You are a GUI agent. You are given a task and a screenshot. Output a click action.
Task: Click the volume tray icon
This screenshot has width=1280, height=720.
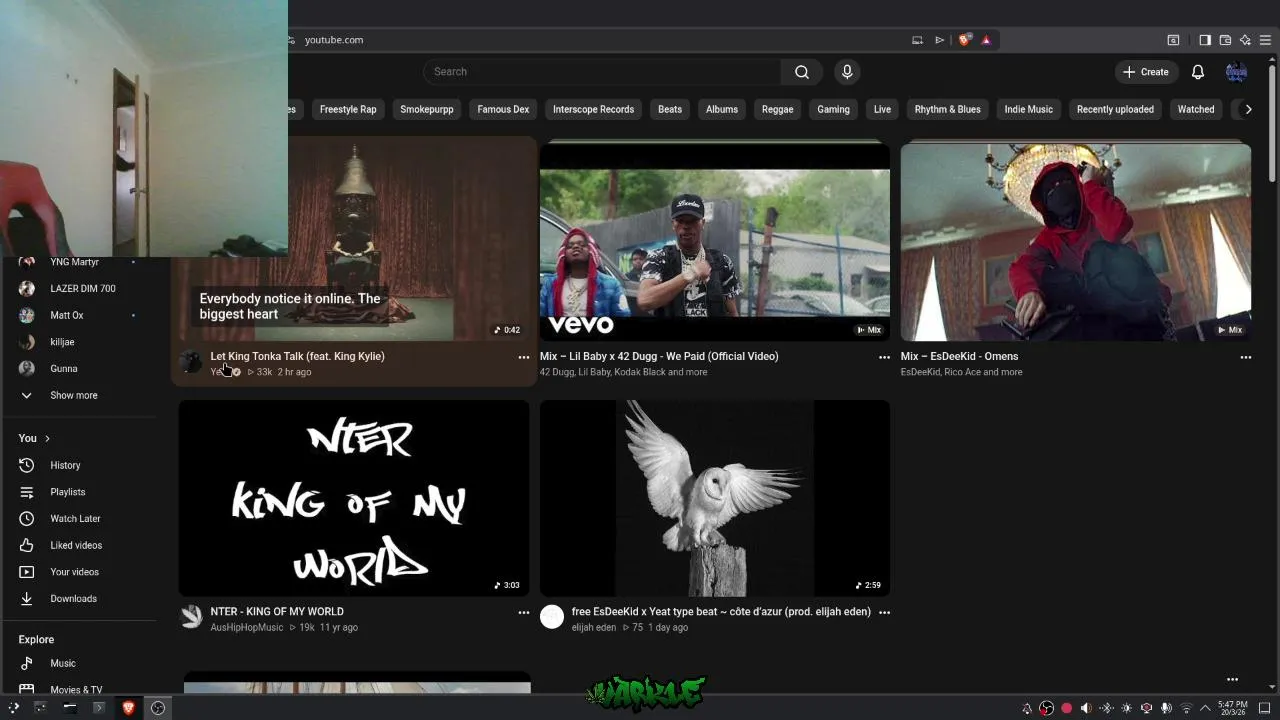click(1086, 708)
